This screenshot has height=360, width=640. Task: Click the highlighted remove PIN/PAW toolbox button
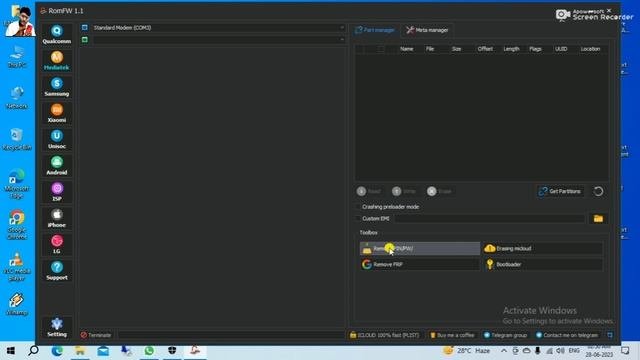click(x=420, y=248)
